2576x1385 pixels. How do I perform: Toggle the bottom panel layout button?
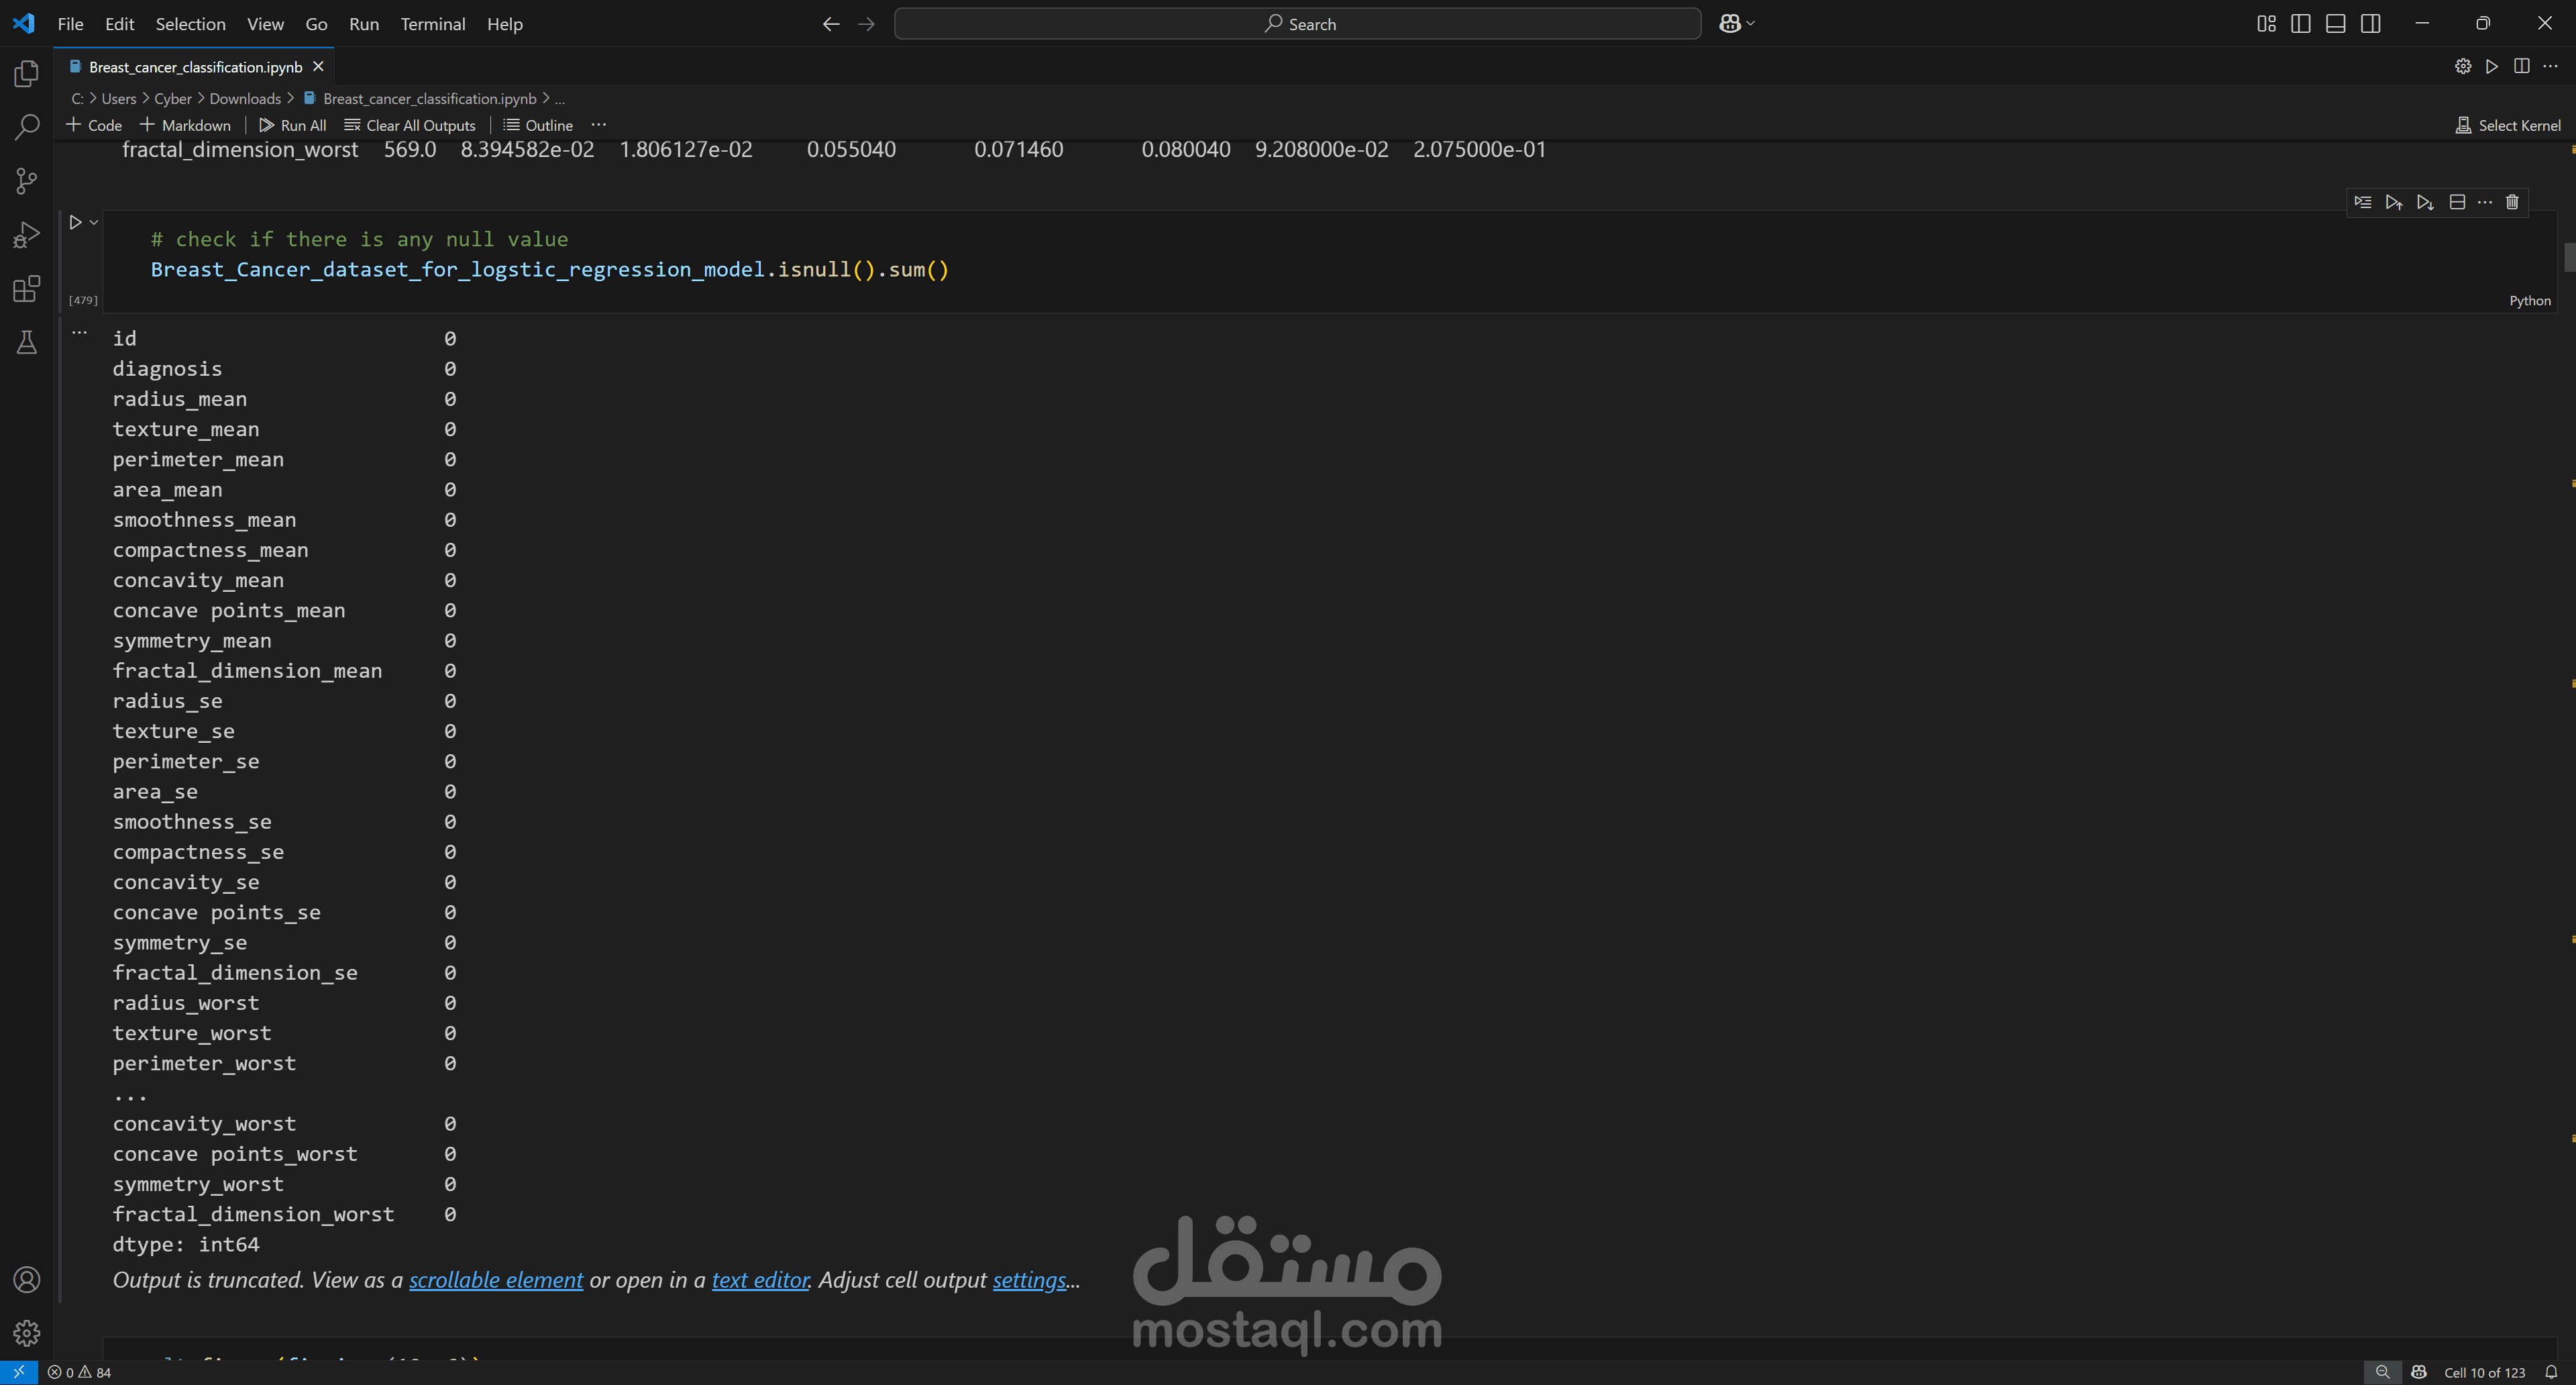click(x=2335, y=24)
